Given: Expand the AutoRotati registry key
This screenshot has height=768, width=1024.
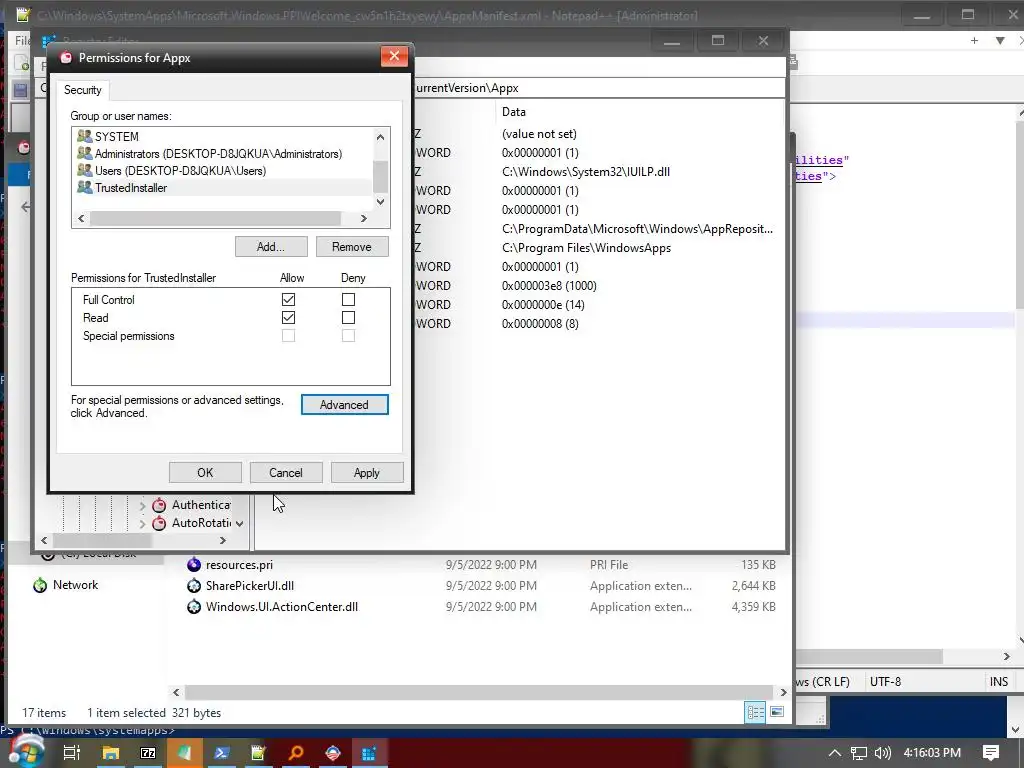Looking at the screenshot, I should pos(142,523).
